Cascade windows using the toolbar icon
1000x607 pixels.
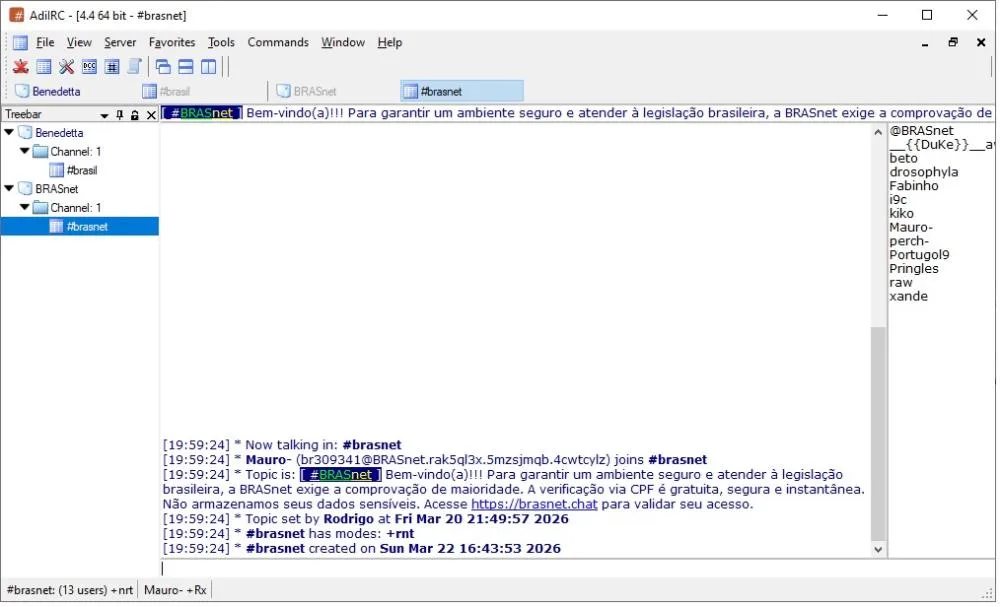pyautogui.click(x=161, y=67)
